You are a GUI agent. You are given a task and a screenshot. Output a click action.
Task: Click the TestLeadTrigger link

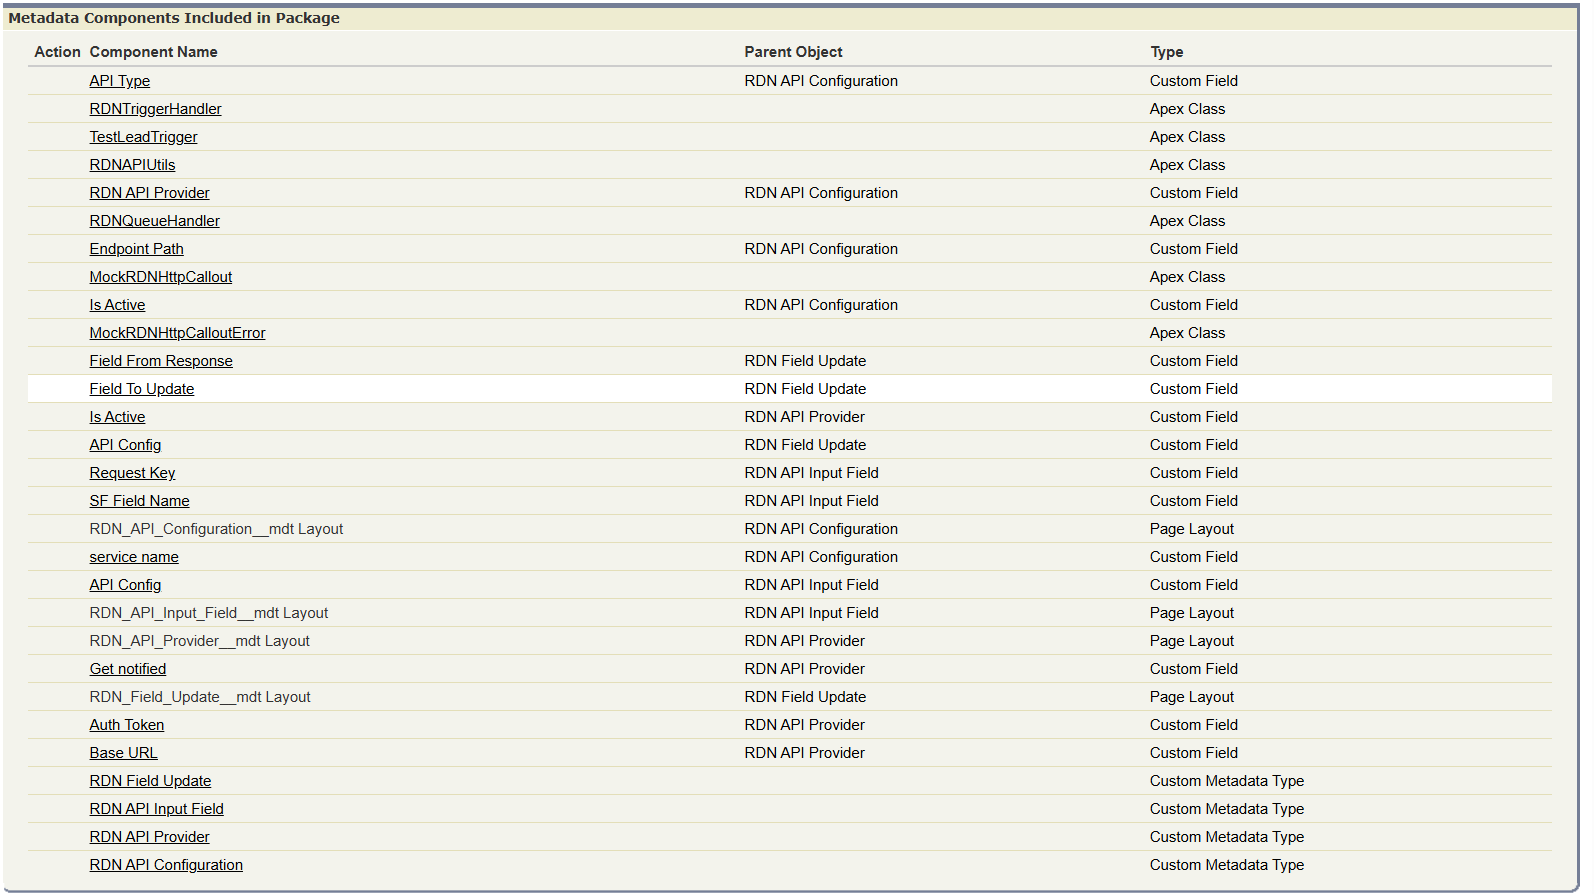point(143,137)
